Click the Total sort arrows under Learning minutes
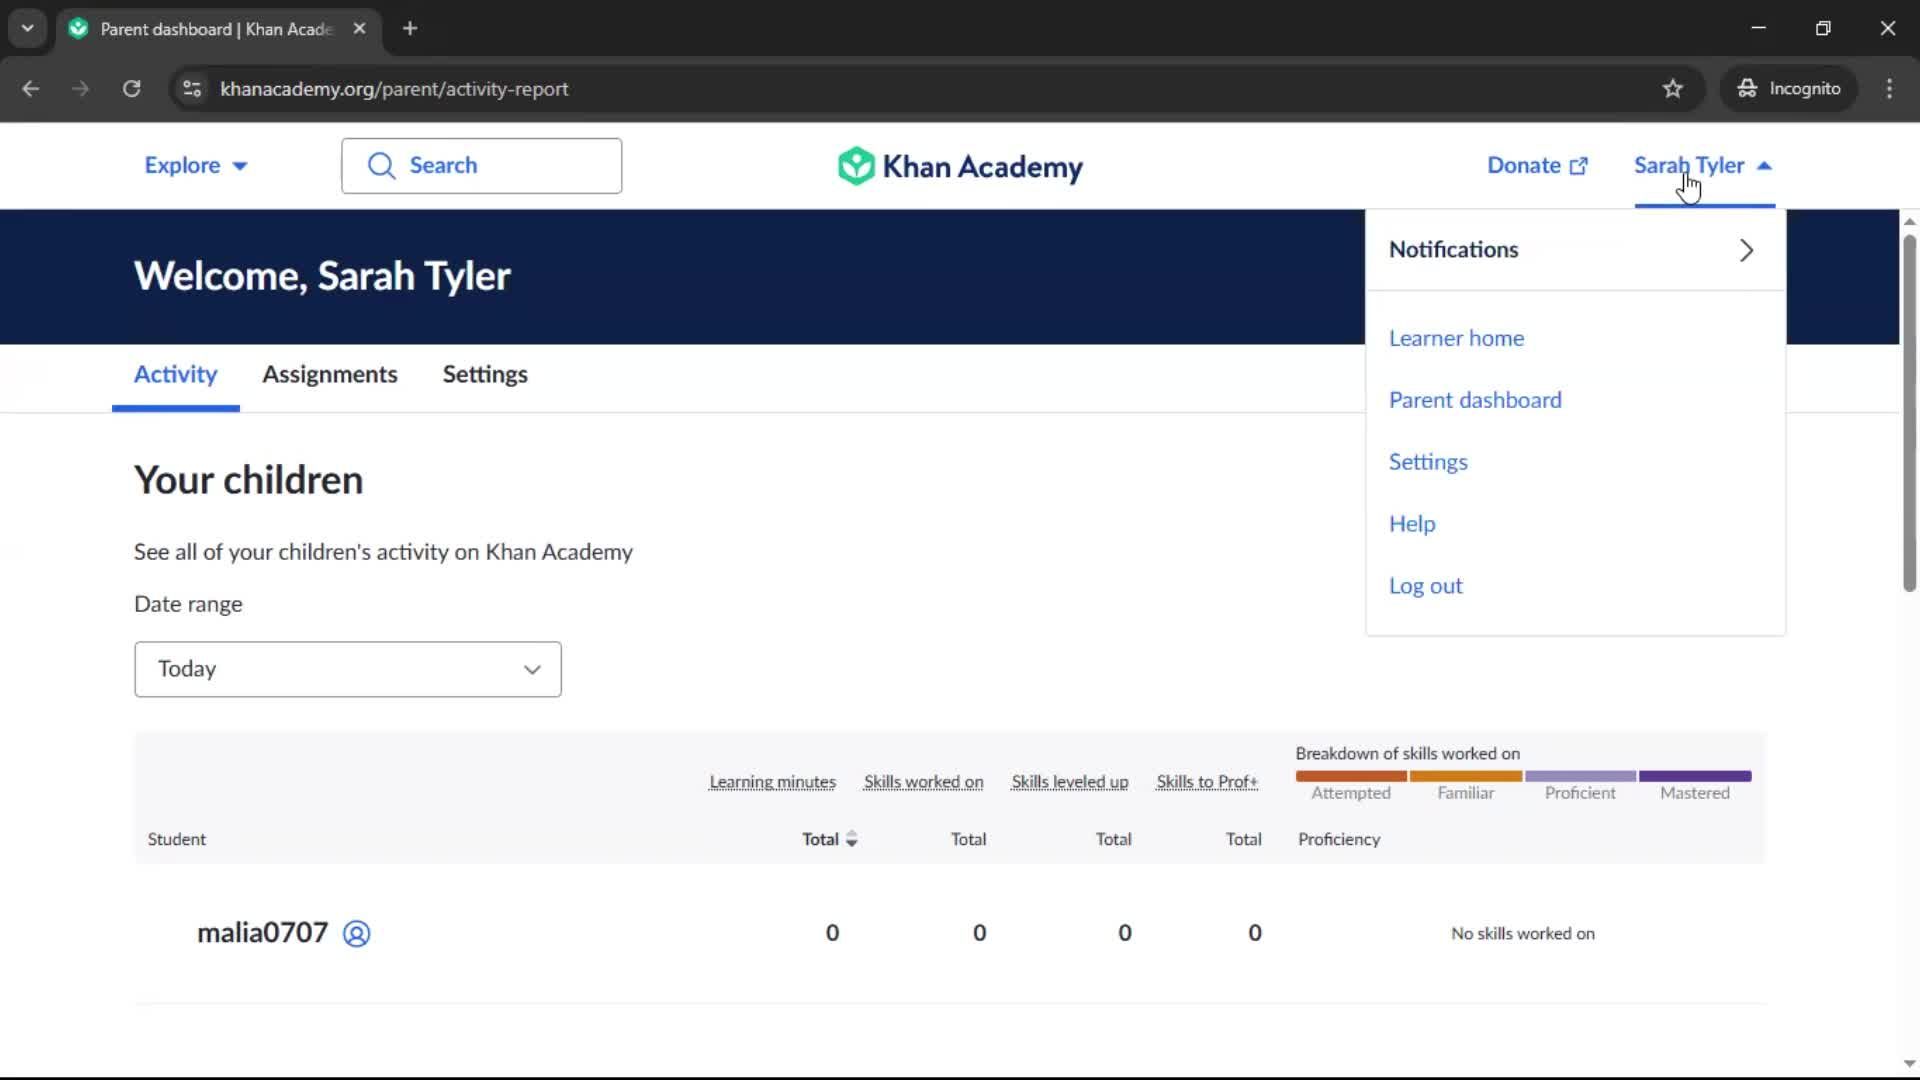Screen dimensions: 1920x1080 point(851,839)
